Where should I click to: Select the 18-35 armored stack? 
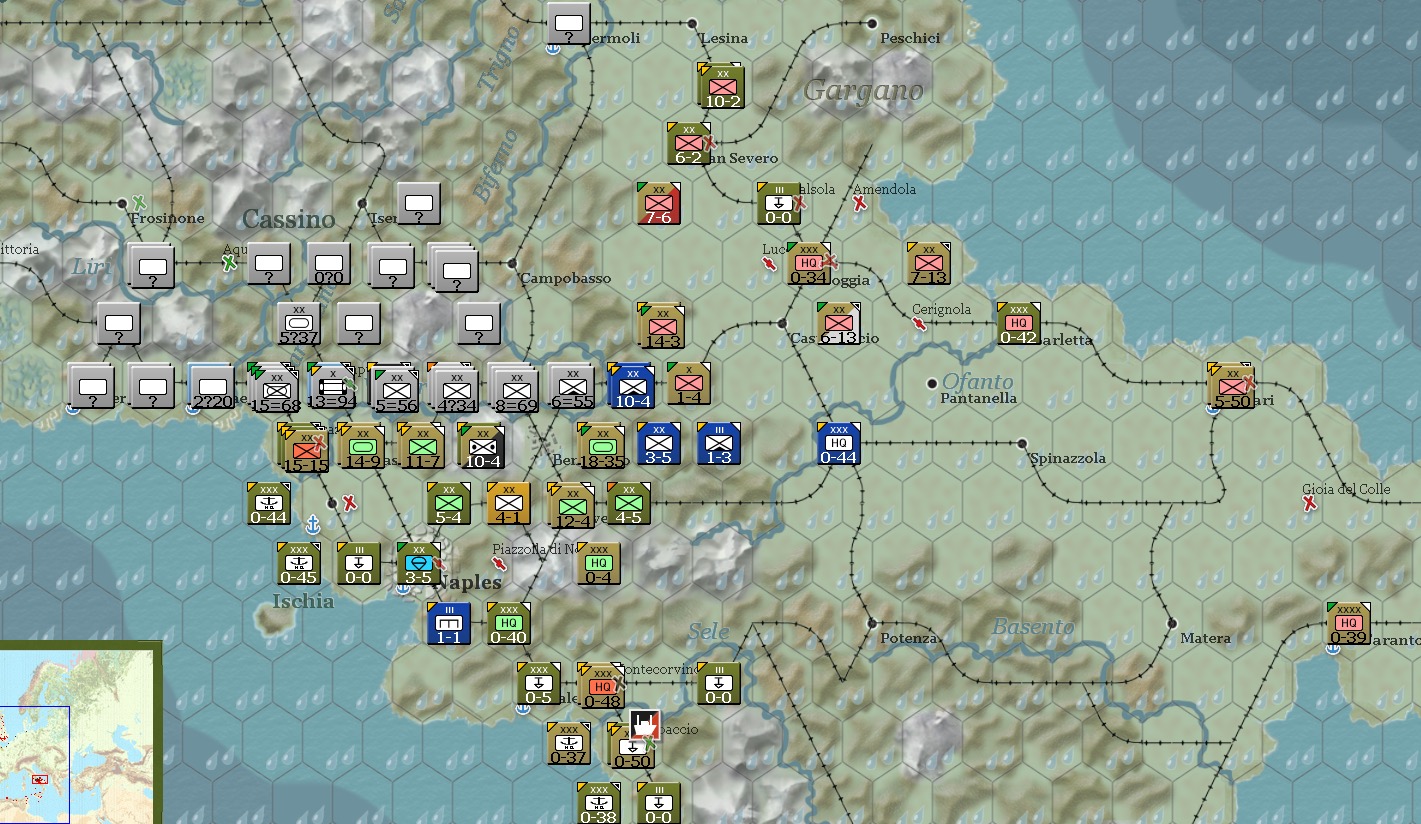(x=601, y=446)
